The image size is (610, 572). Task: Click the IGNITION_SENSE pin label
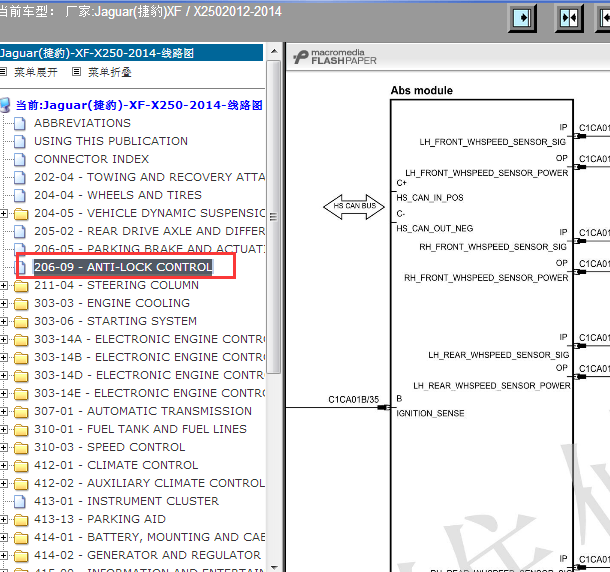(430, 413)
